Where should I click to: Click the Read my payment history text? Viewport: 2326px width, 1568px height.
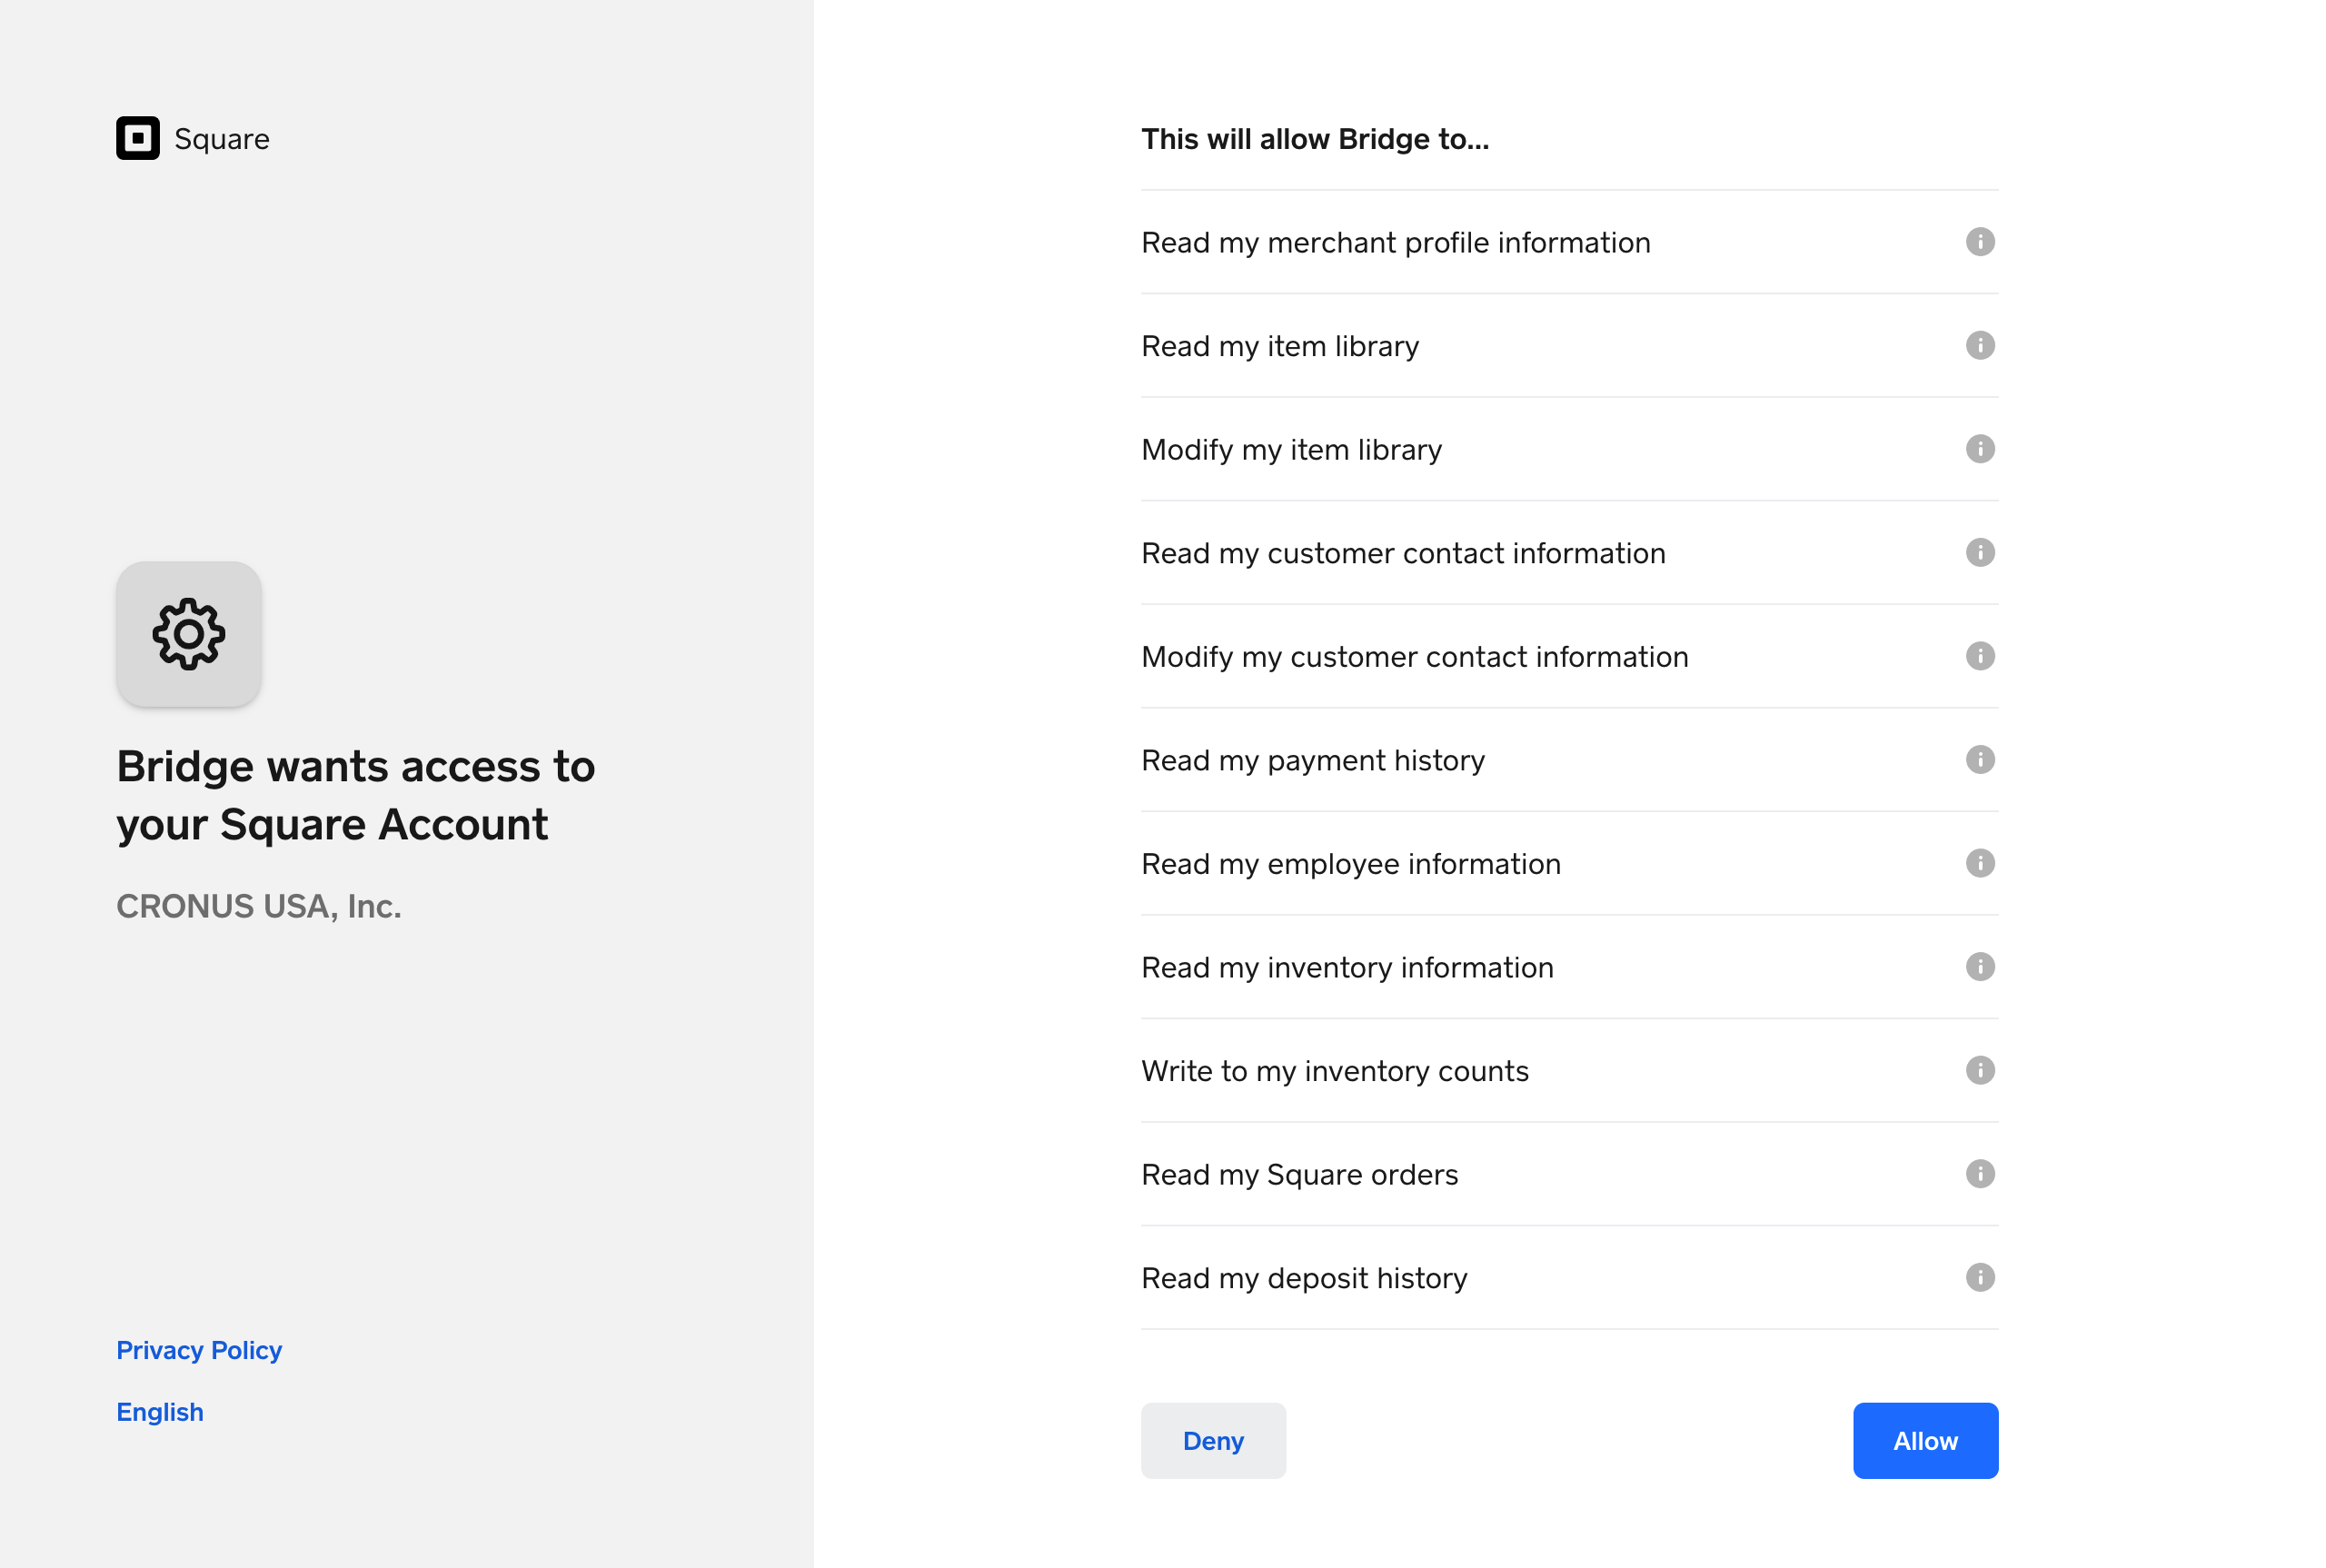[x=1312, y=760]
